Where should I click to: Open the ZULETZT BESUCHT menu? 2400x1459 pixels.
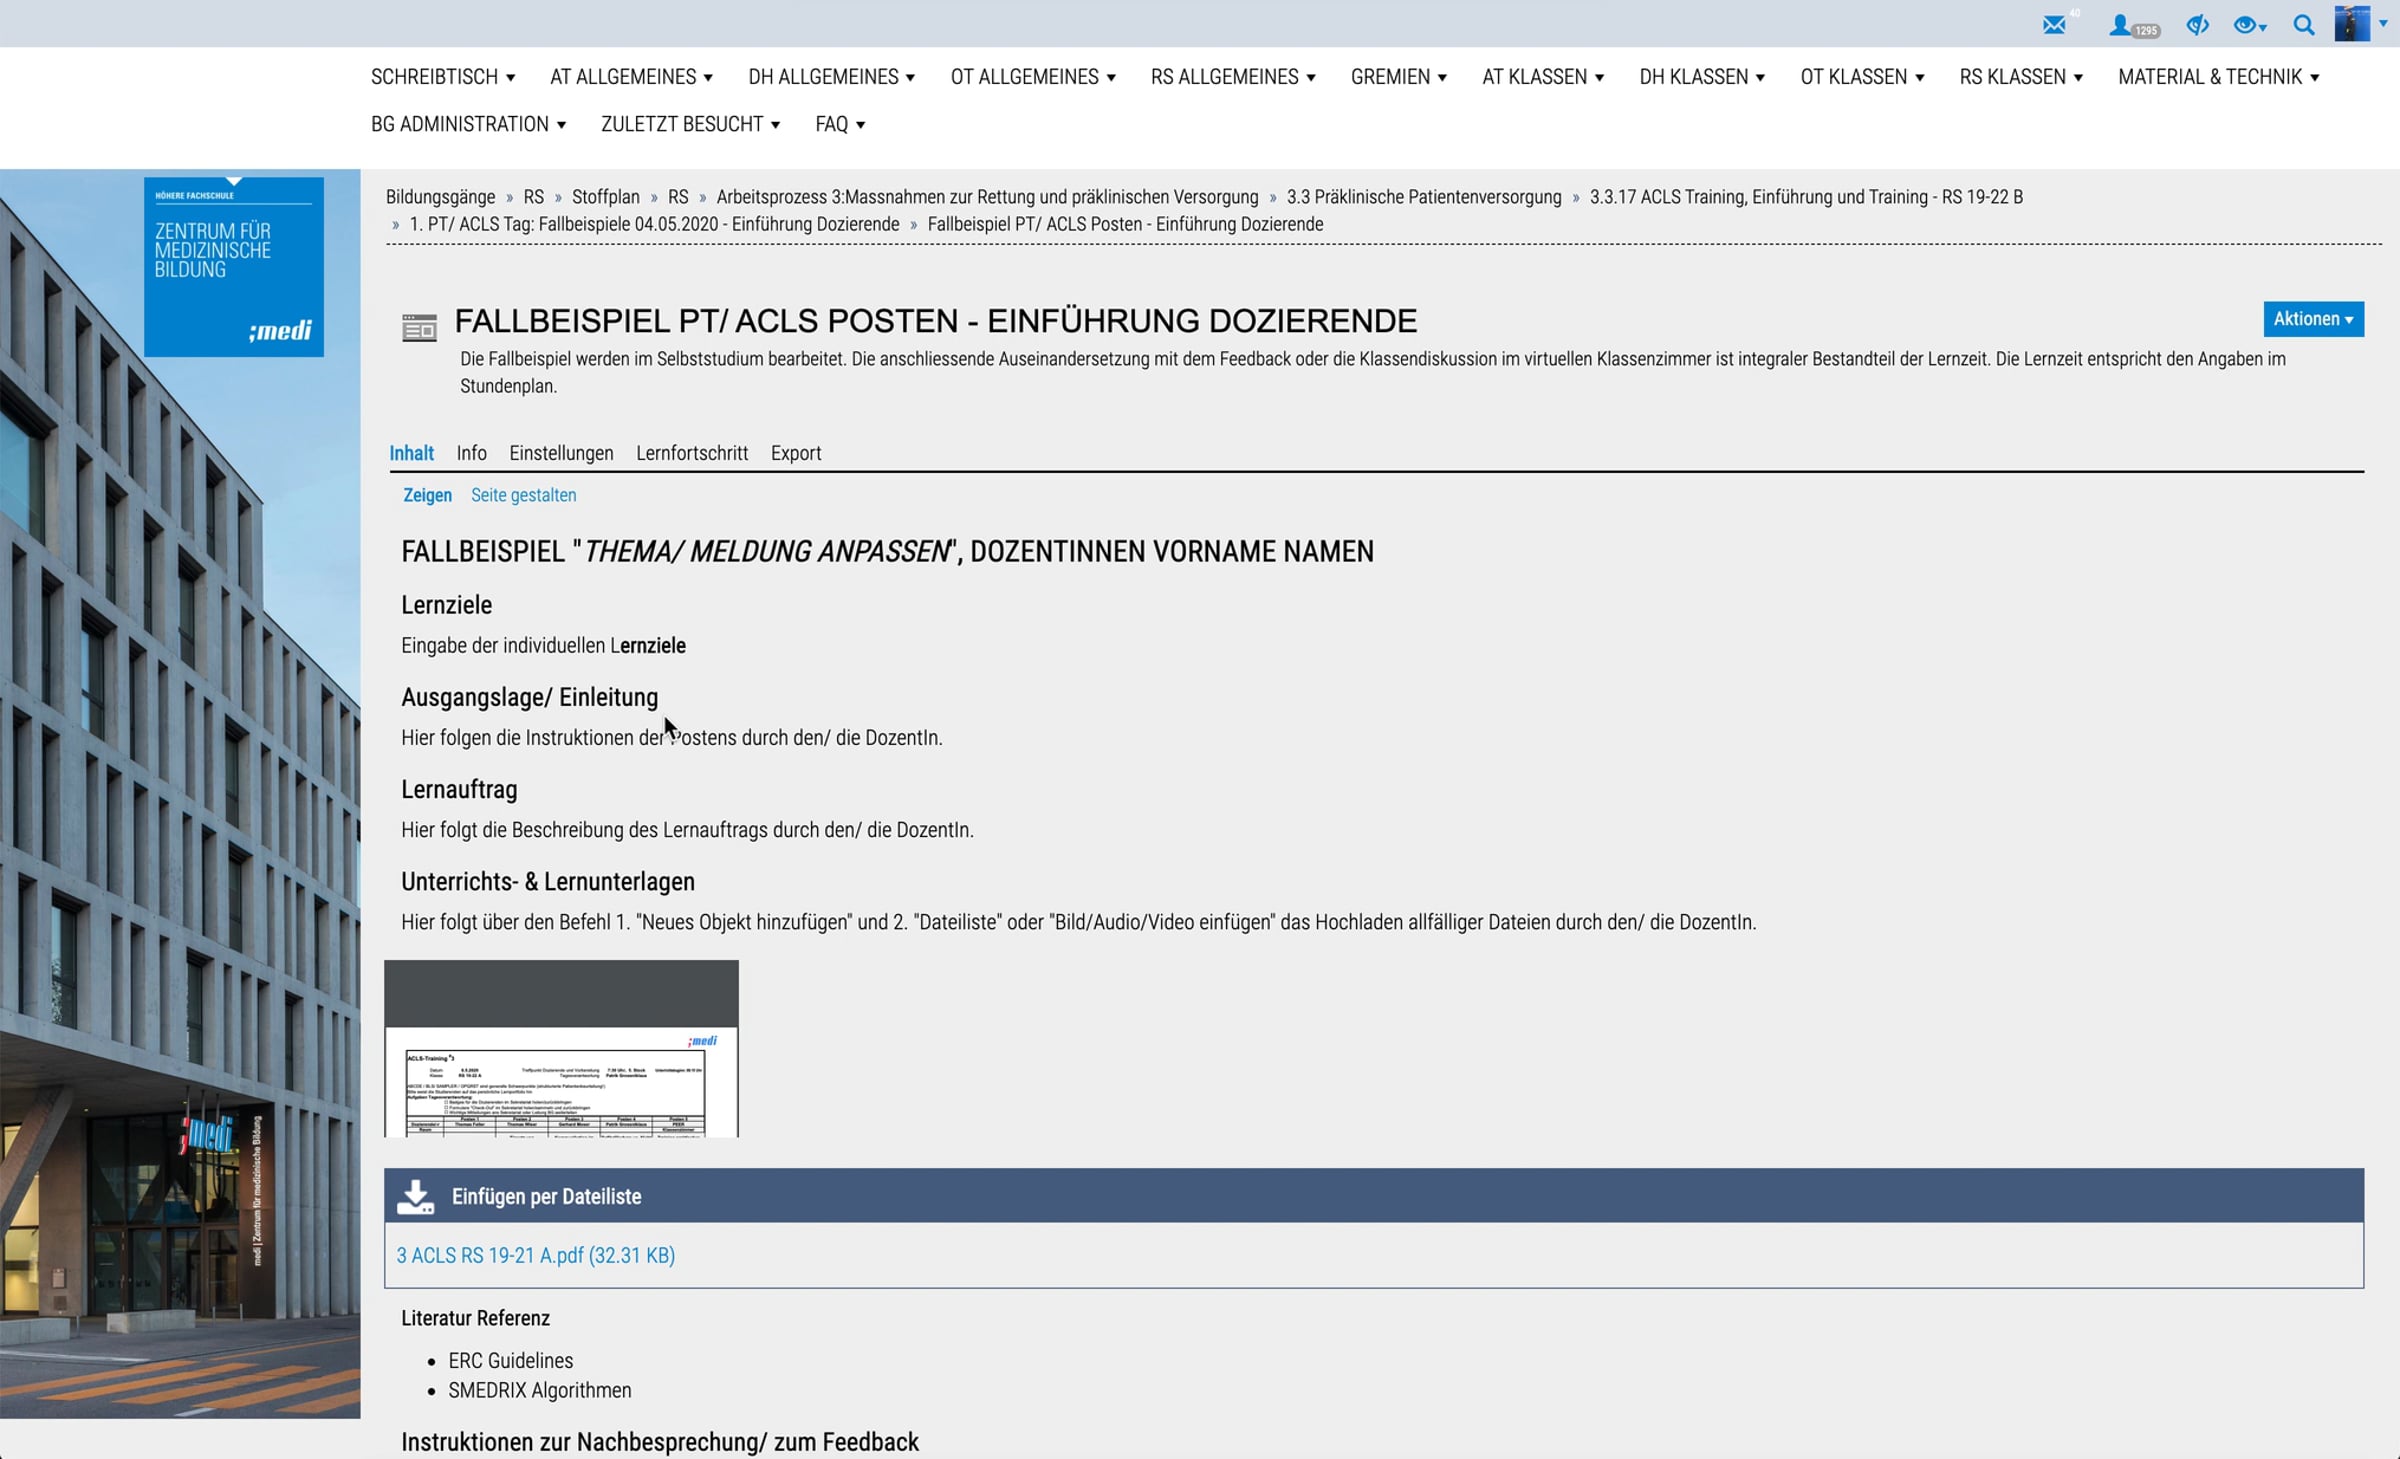tap(689, 124)
